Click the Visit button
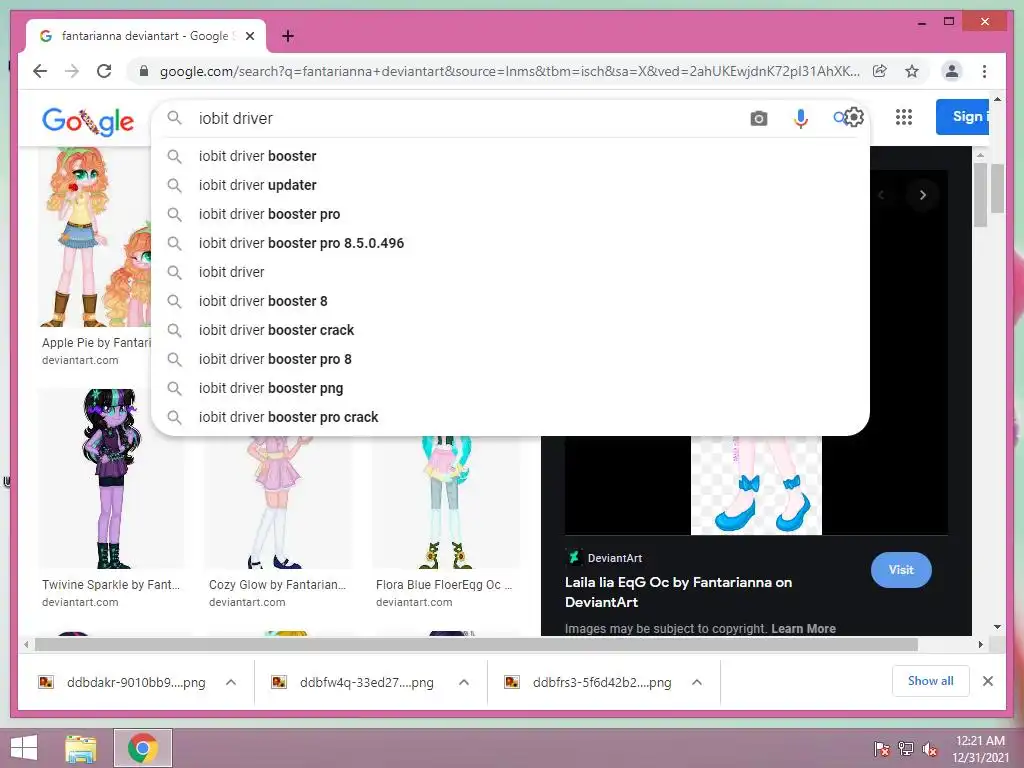This screenshot has width=1024, height=768. coord(901,569)
